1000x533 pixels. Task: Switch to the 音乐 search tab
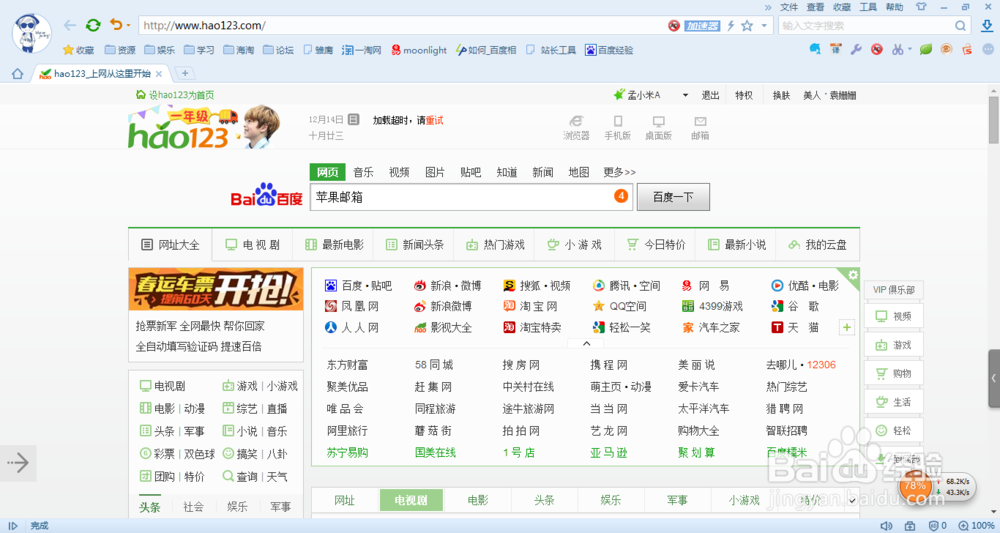point(363,172)
